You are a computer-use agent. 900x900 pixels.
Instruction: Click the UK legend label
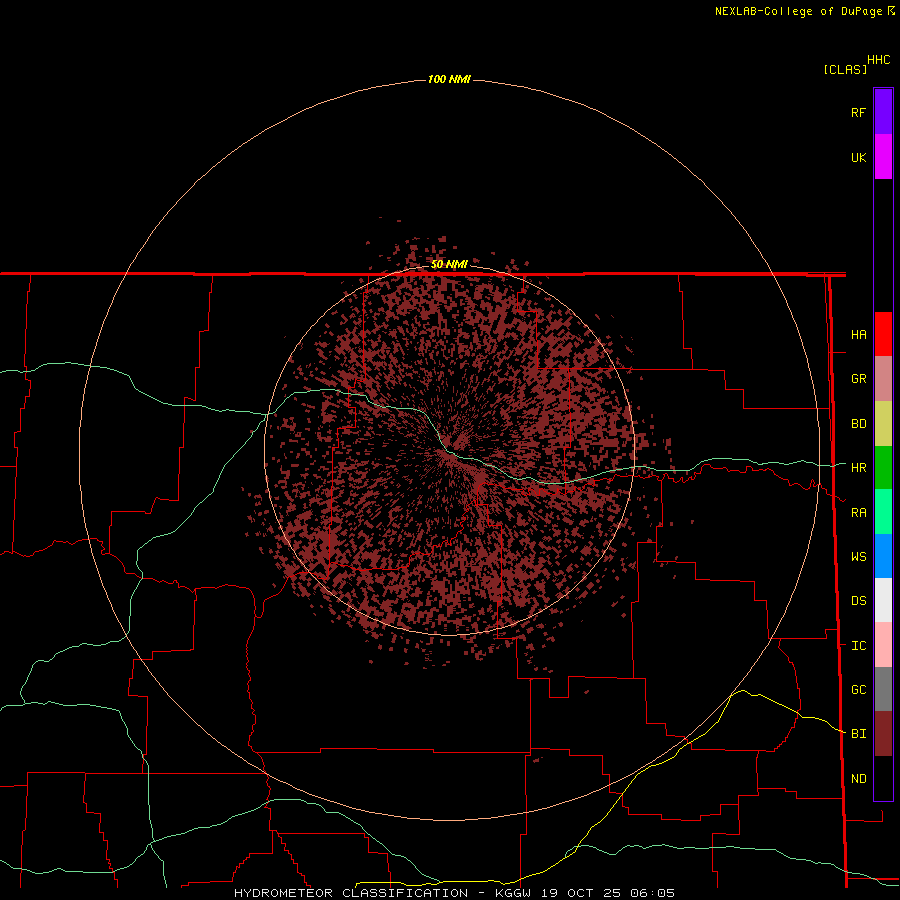coord(858,157)
